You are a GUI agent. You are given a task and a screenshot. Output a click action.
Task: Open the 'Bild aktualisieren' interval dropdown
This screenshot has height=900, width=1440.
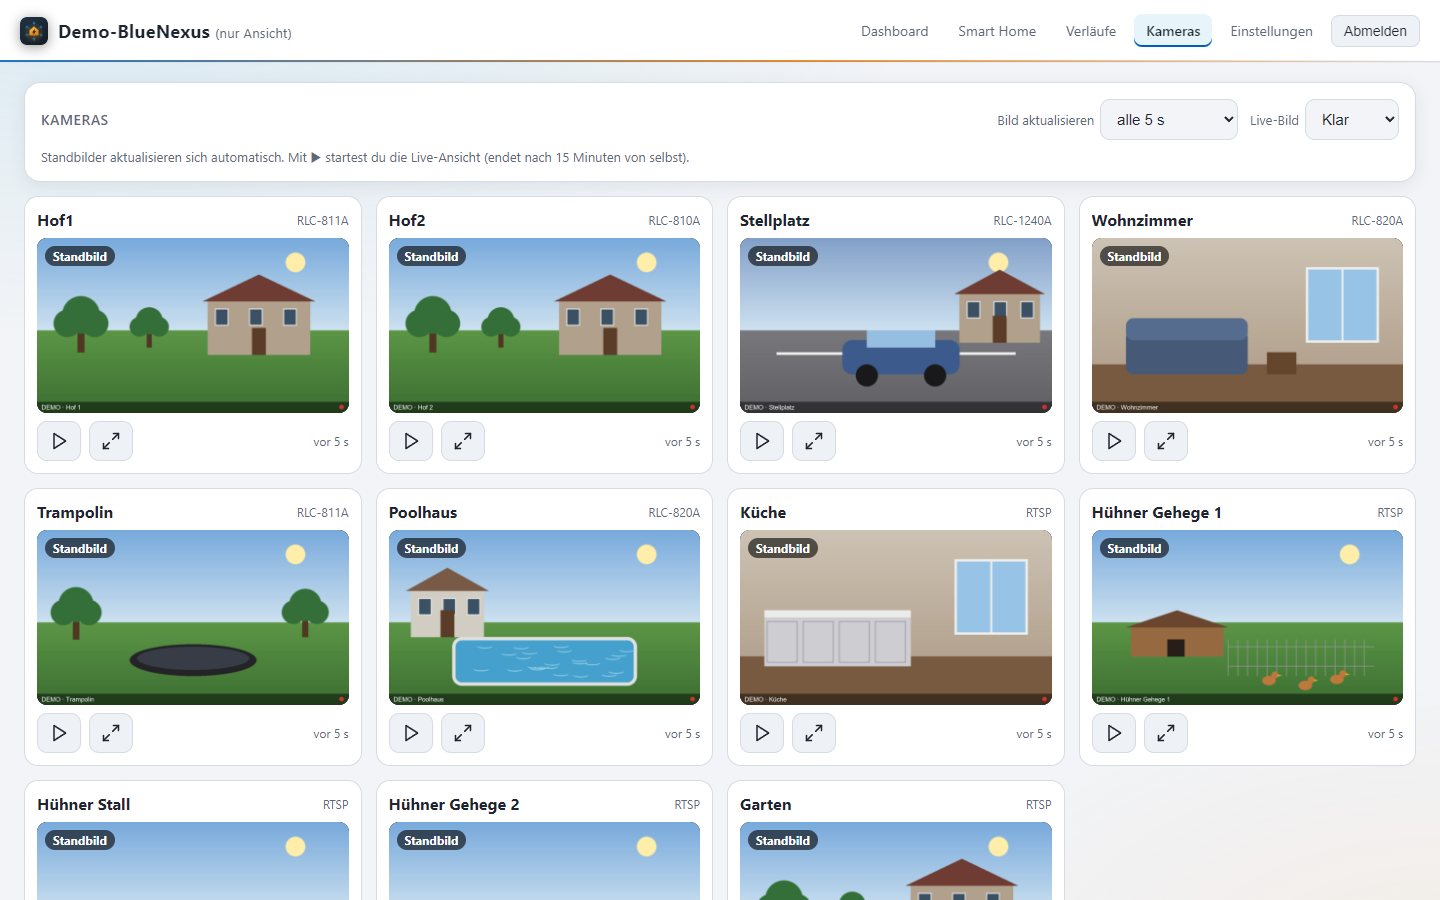[1169, 120]
